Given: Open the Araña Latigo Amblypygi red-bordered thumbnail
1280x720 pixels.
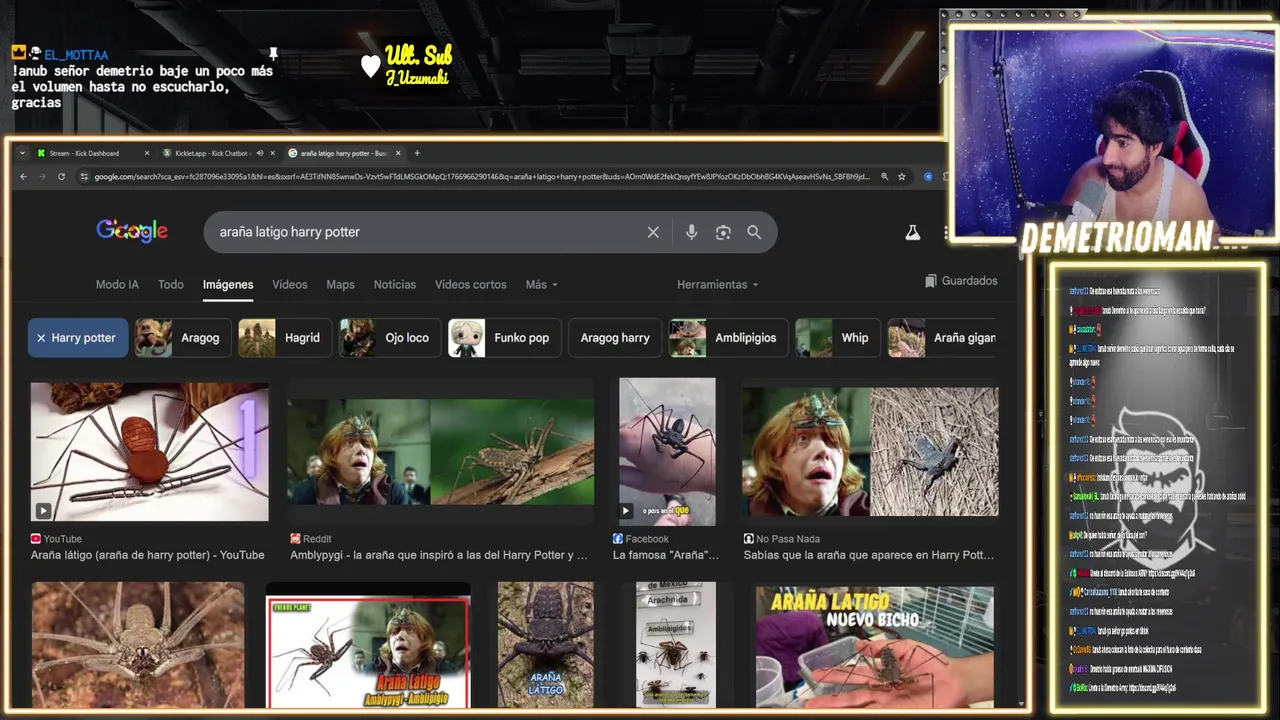Looking at the screenshot, I should (368, 650).
